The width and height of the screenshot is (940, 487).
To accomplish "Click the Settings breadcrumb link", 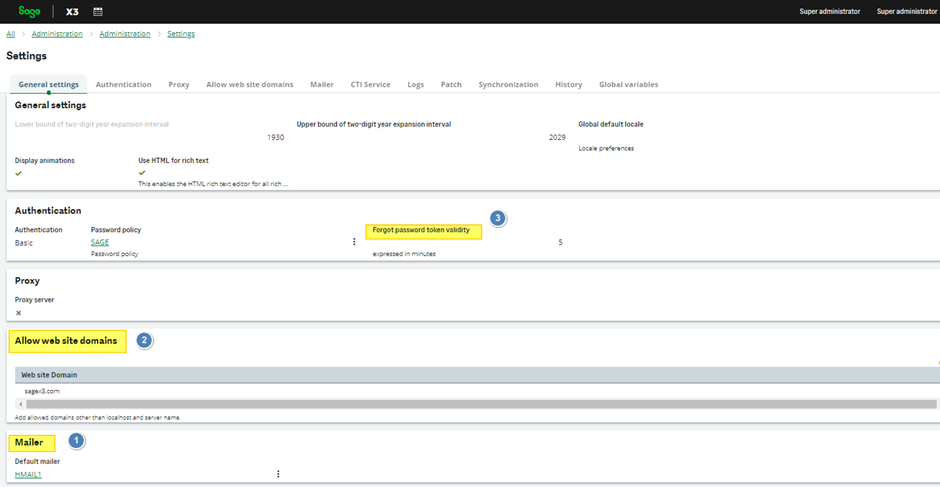I will point(181,34).
